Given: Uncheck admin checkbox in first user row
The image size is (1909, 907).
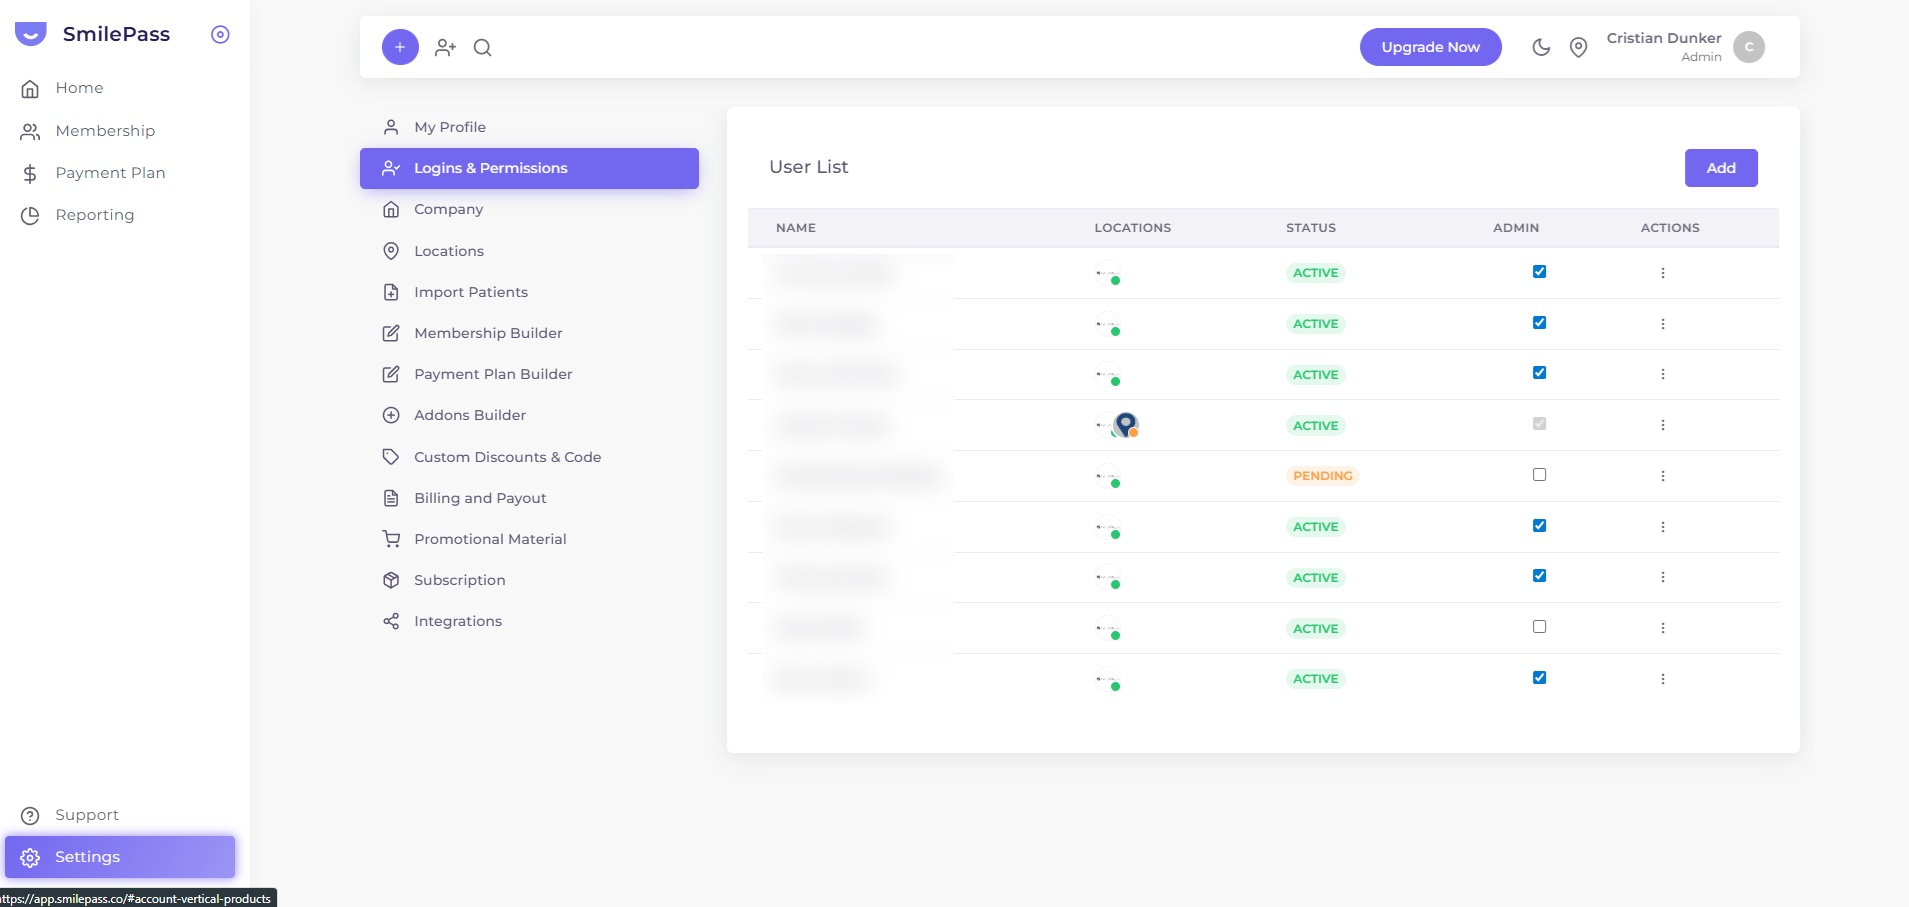Looking at the screenshot, I should point(1540,272).
